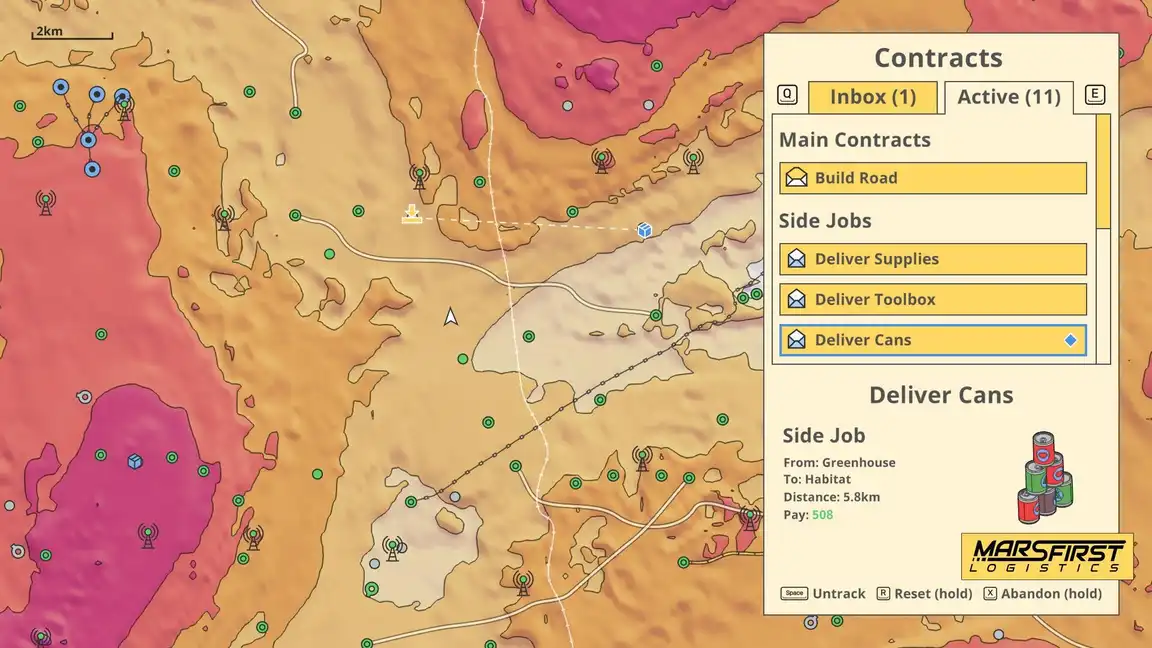This screenshot has width=1152, height=648.
Task: Select the Deliver Supplies side job
Action: coord(932,259)
